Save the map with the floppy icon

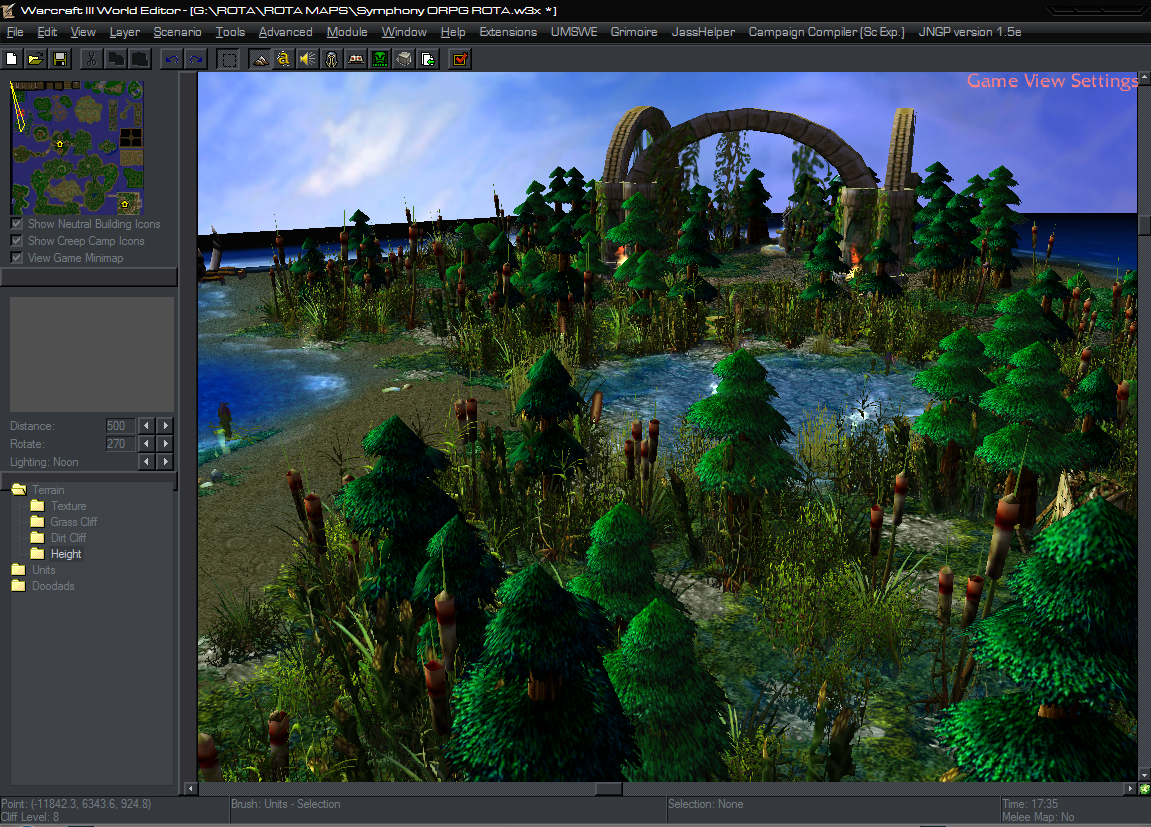point(60,59)
